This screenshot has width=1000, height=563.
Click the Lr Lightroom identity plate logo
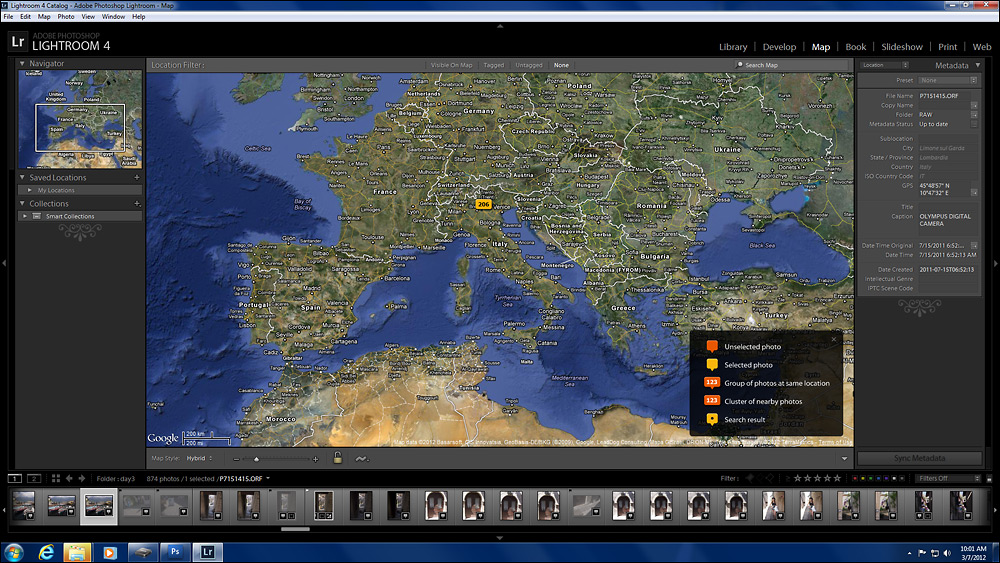[18, 42]
